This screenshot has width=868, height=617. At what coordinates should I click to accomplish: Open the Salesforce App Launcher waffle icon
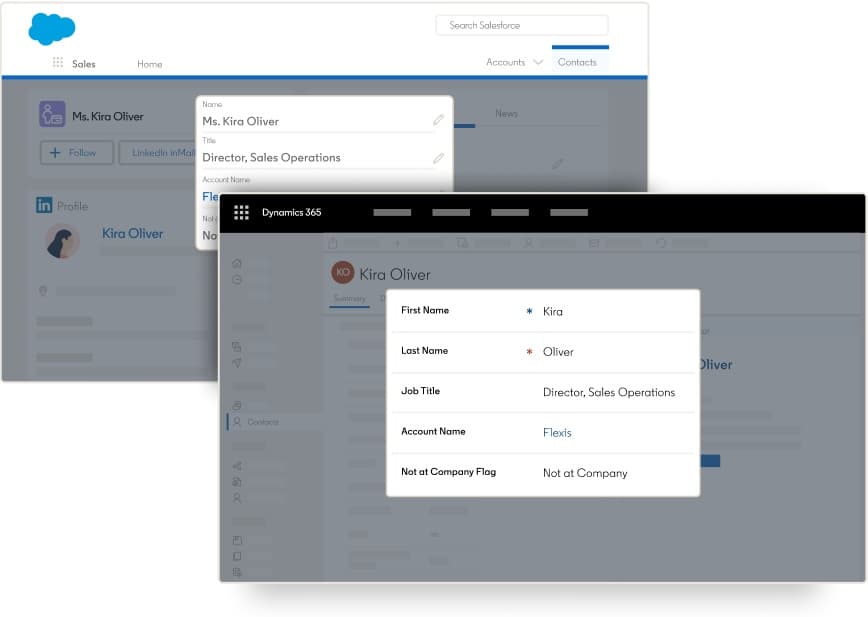58,63
